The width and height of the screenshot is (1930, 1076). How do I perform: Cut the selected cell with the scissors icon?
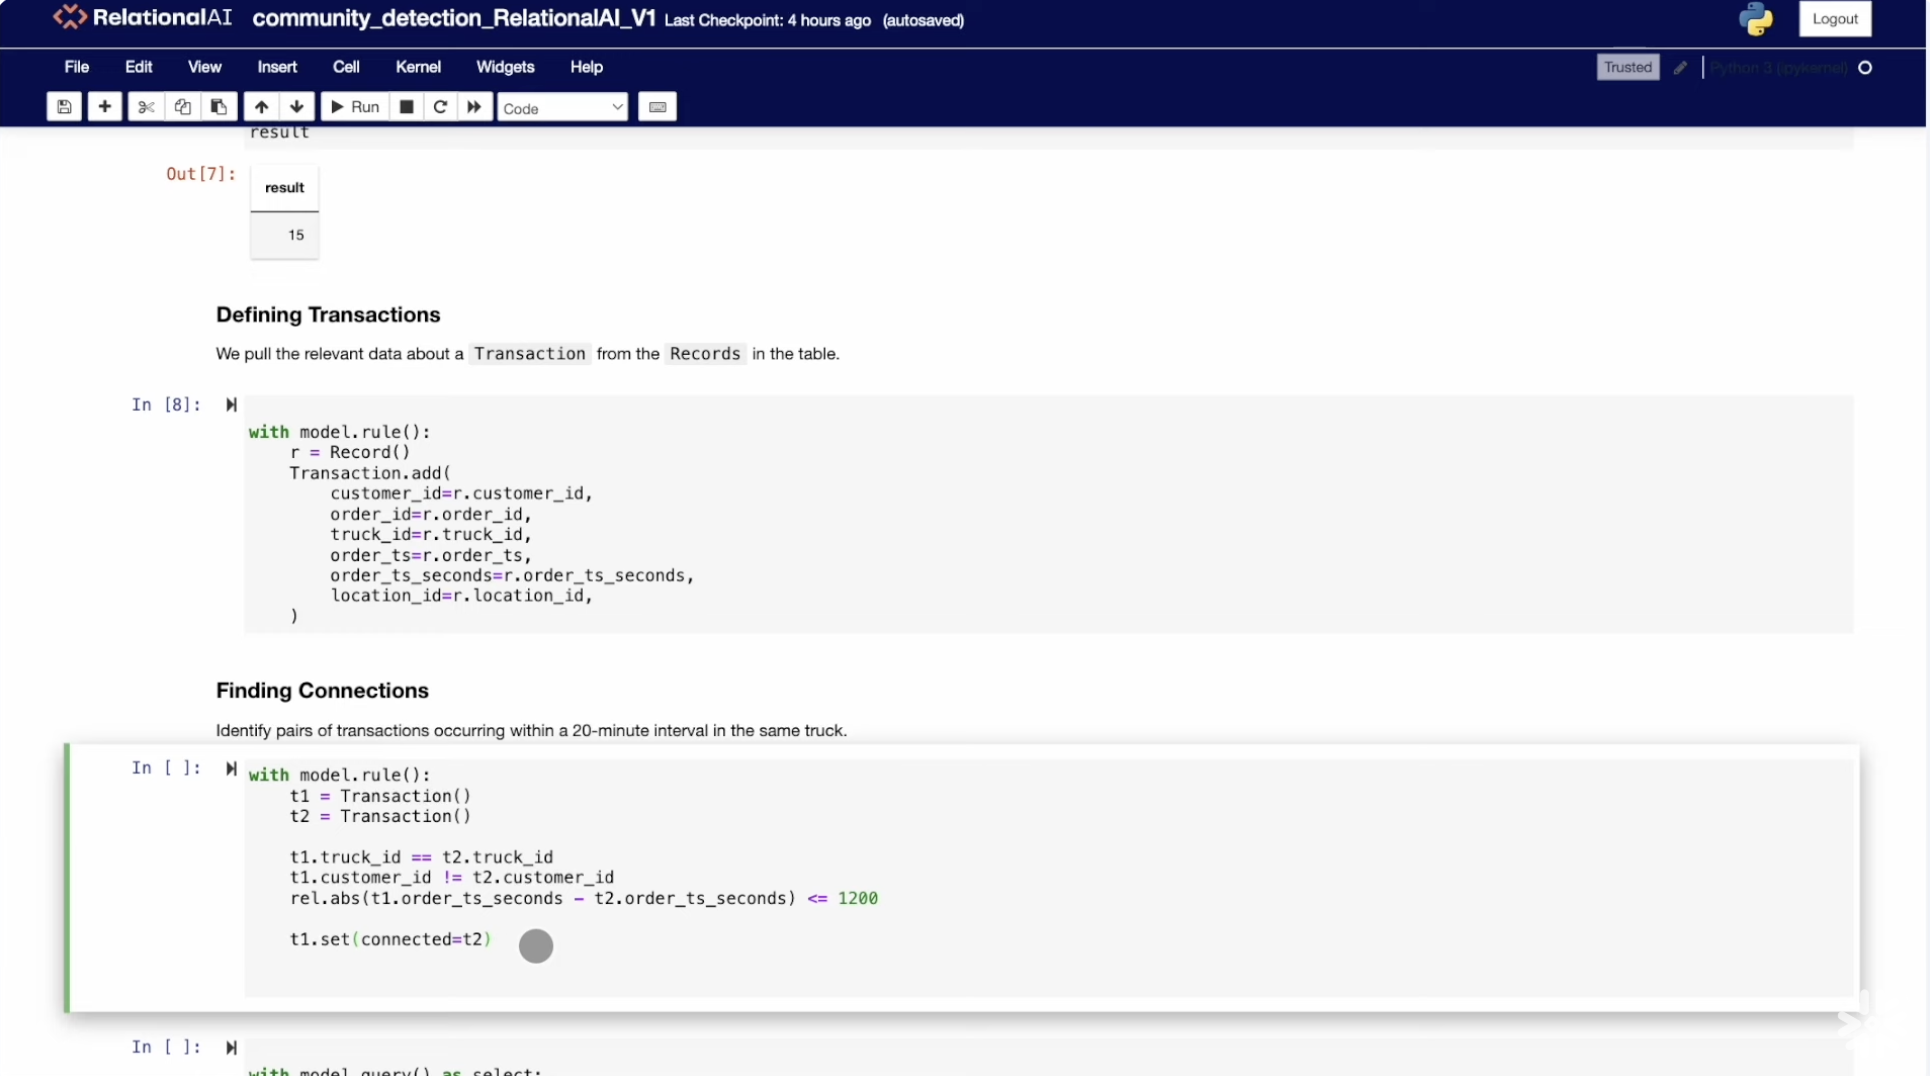pos(146,107)
